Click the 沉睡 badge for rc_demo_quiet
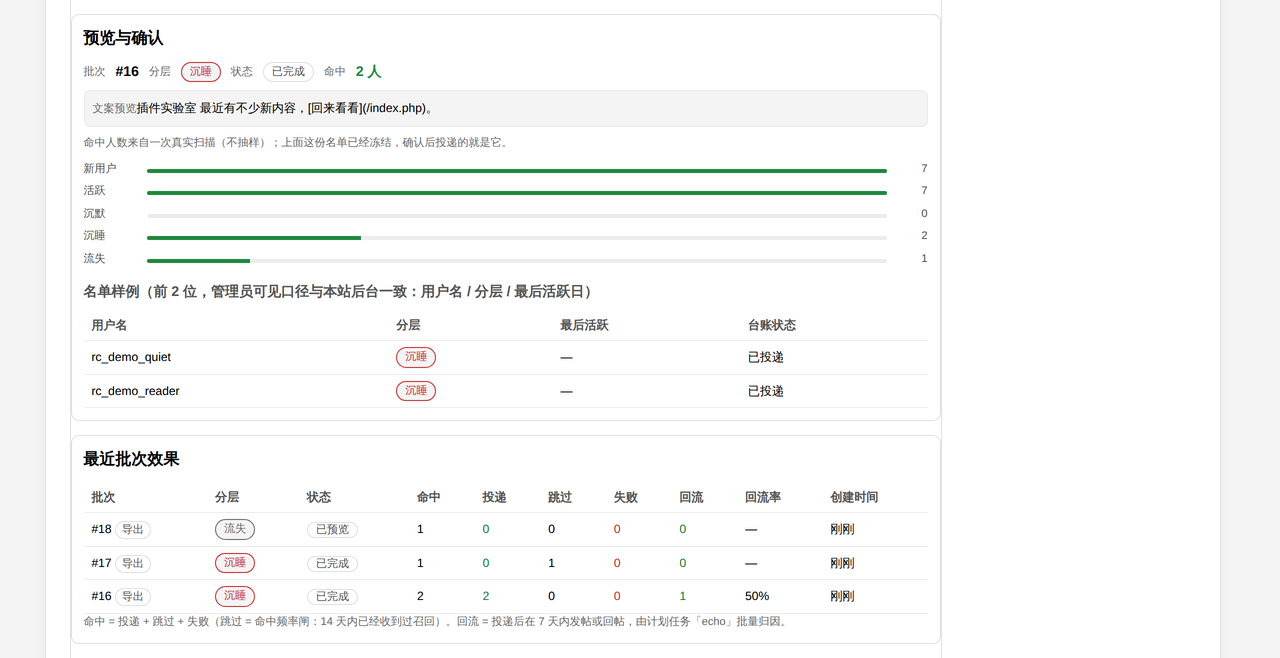Viewport: 1280px width, 658px height. (x=416, y=357)
